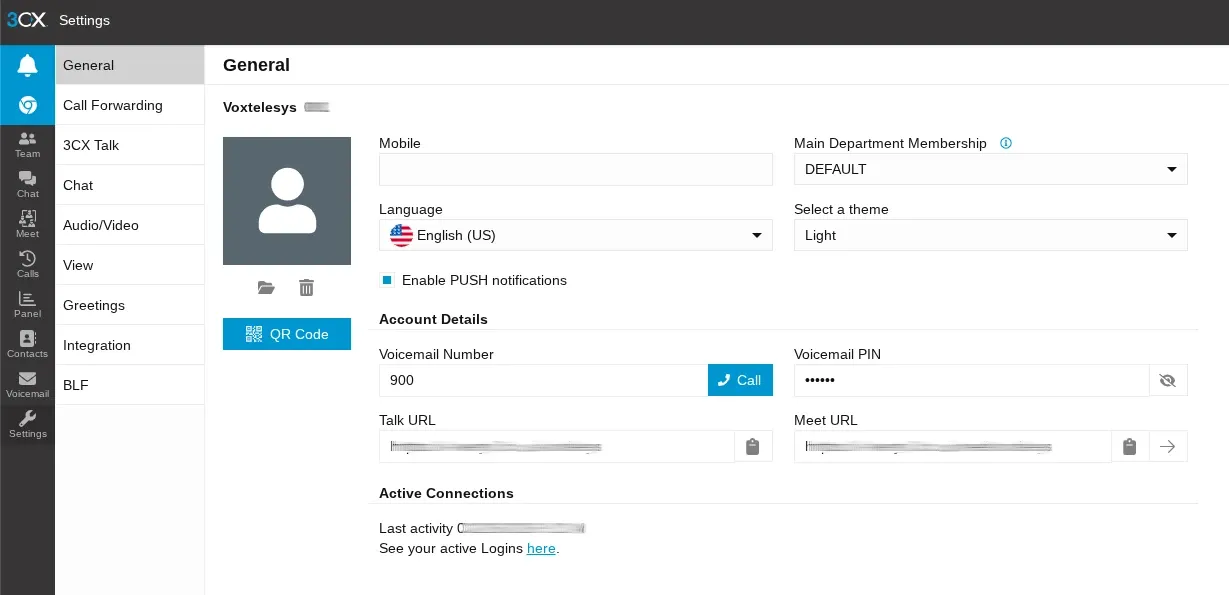Click the Meet URL field
The image size is (1229, 595).
click(x=952, y=447)
